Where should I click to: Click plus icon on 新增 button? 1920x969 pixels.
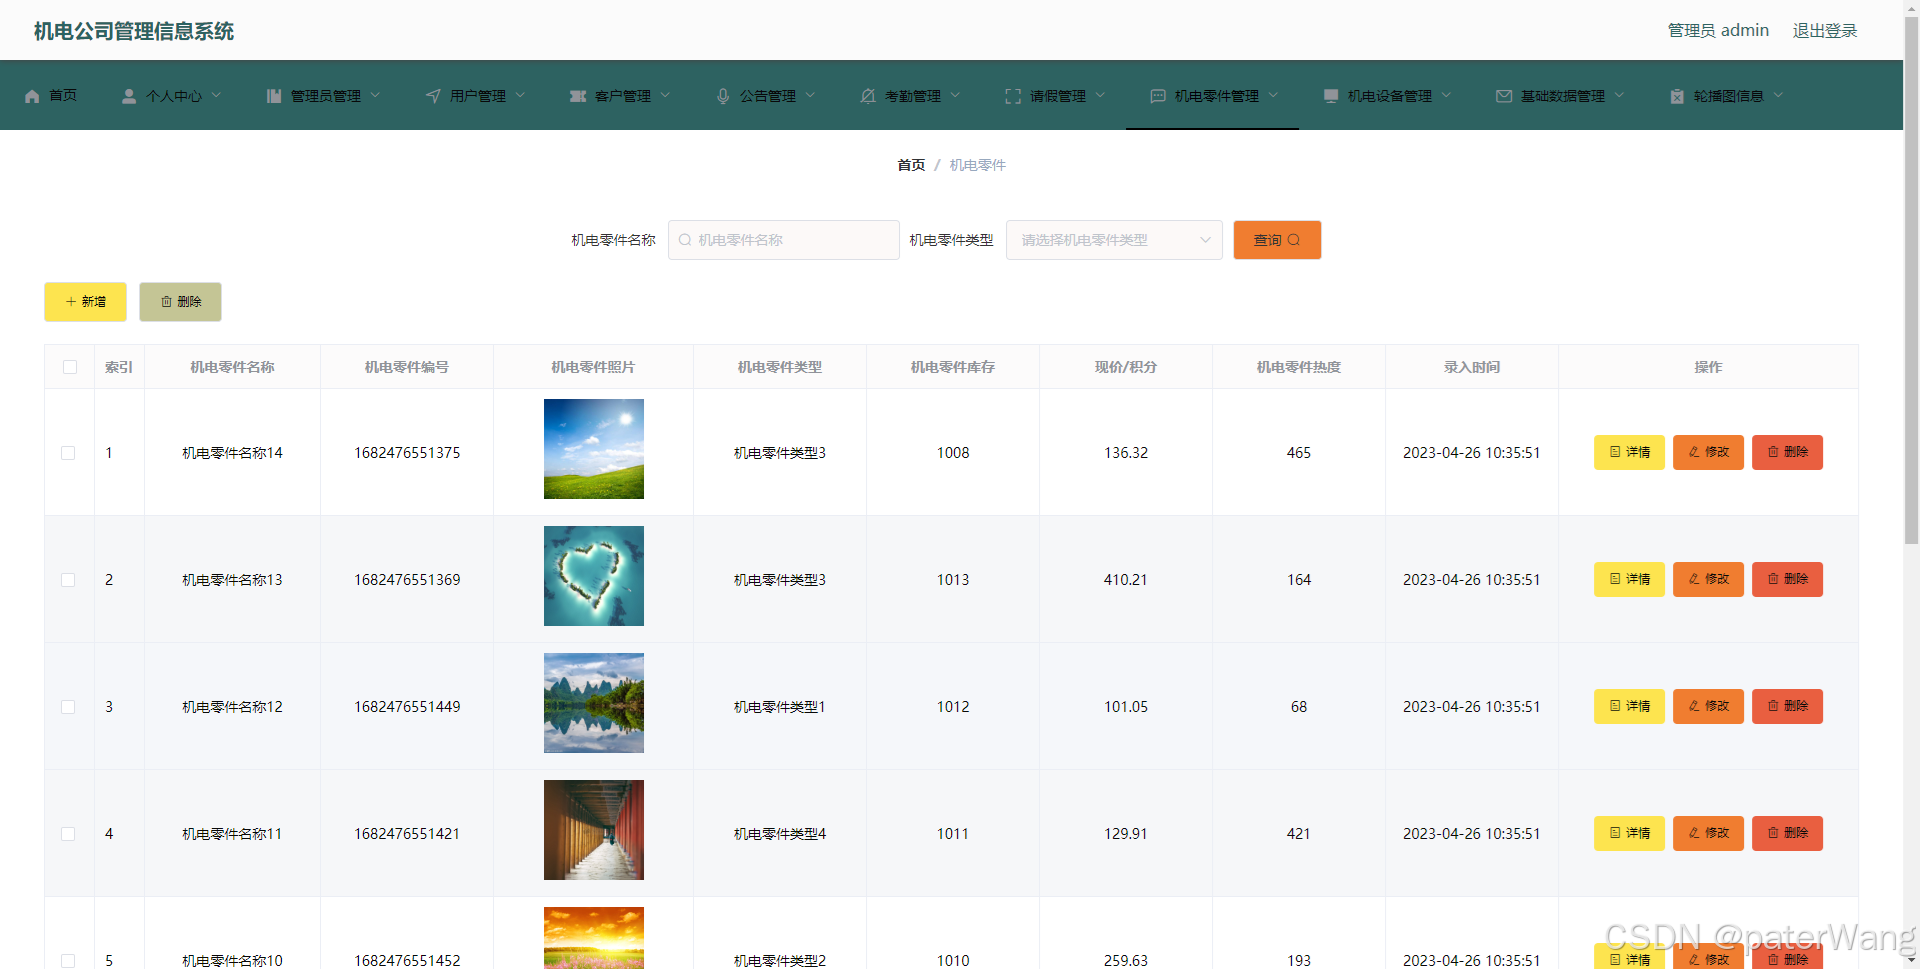(71, 302)
